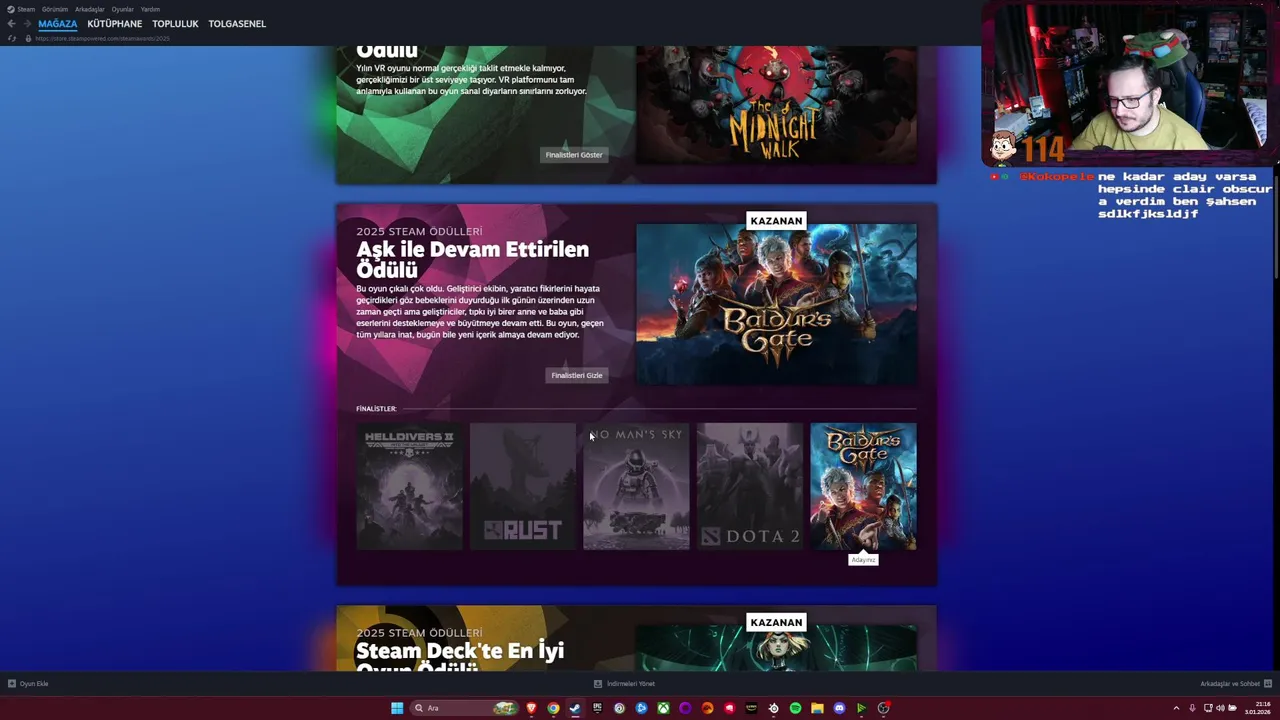Open File Explorer from taskbar
This screenshot has height=720, width=1280.
(817, 708)
